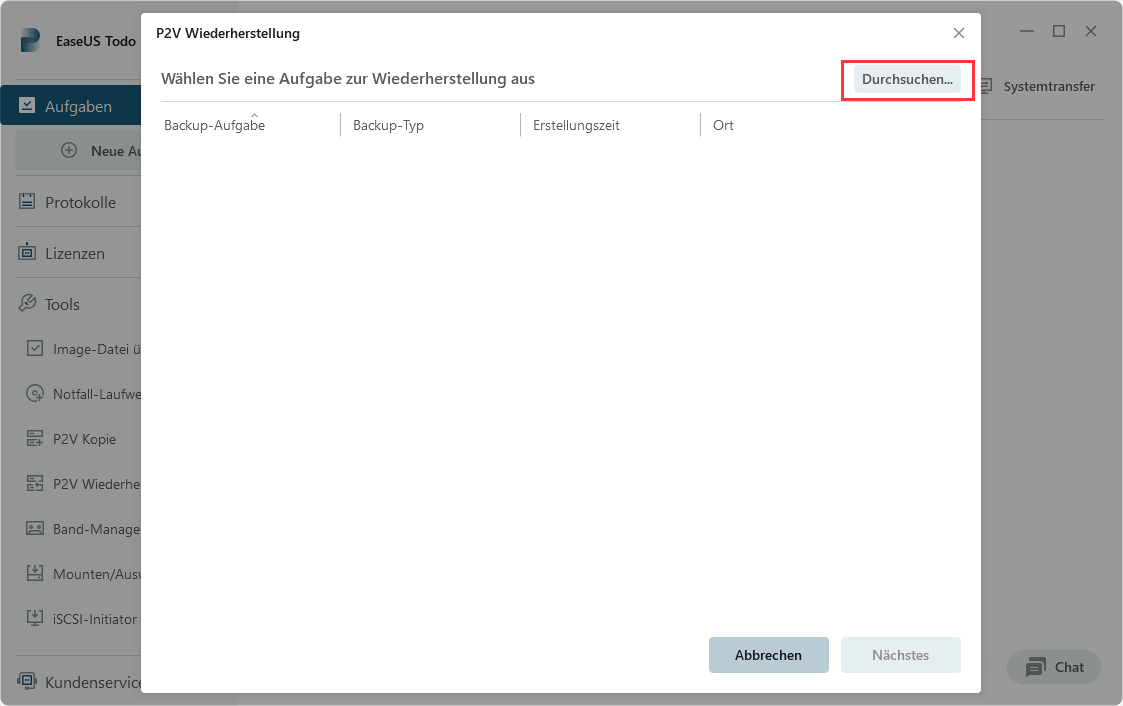Open the Protokolle sidebar section

pyautogui.click(x=79, y=202)
